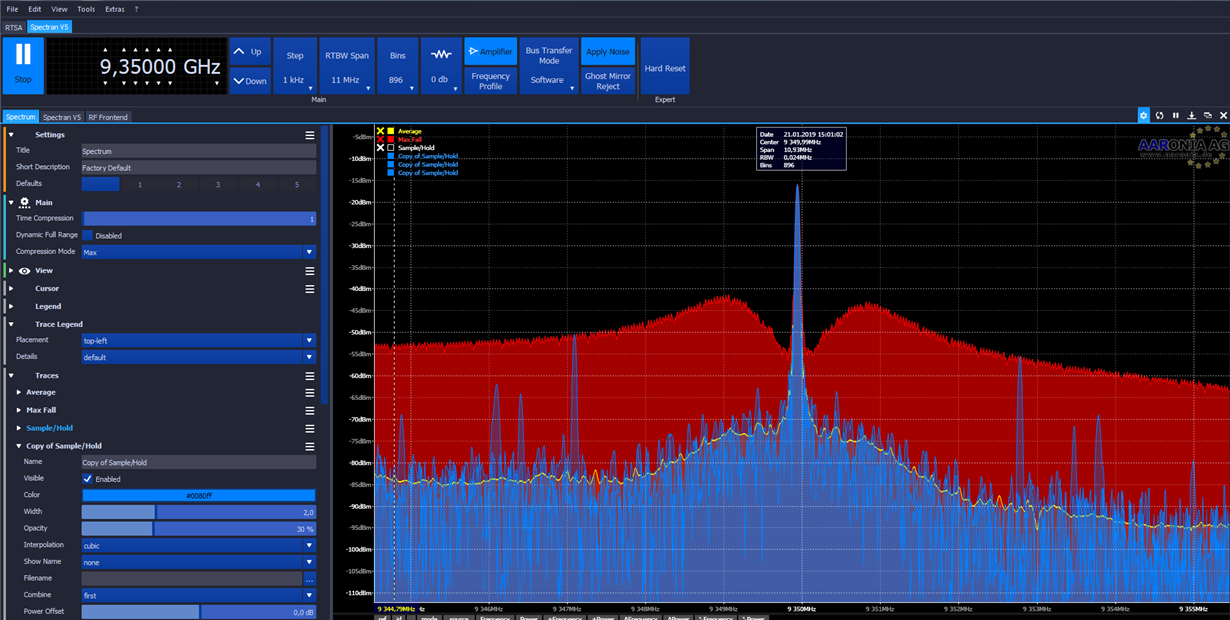Click the refresh icon above the spectrum

coord(1160,116)
